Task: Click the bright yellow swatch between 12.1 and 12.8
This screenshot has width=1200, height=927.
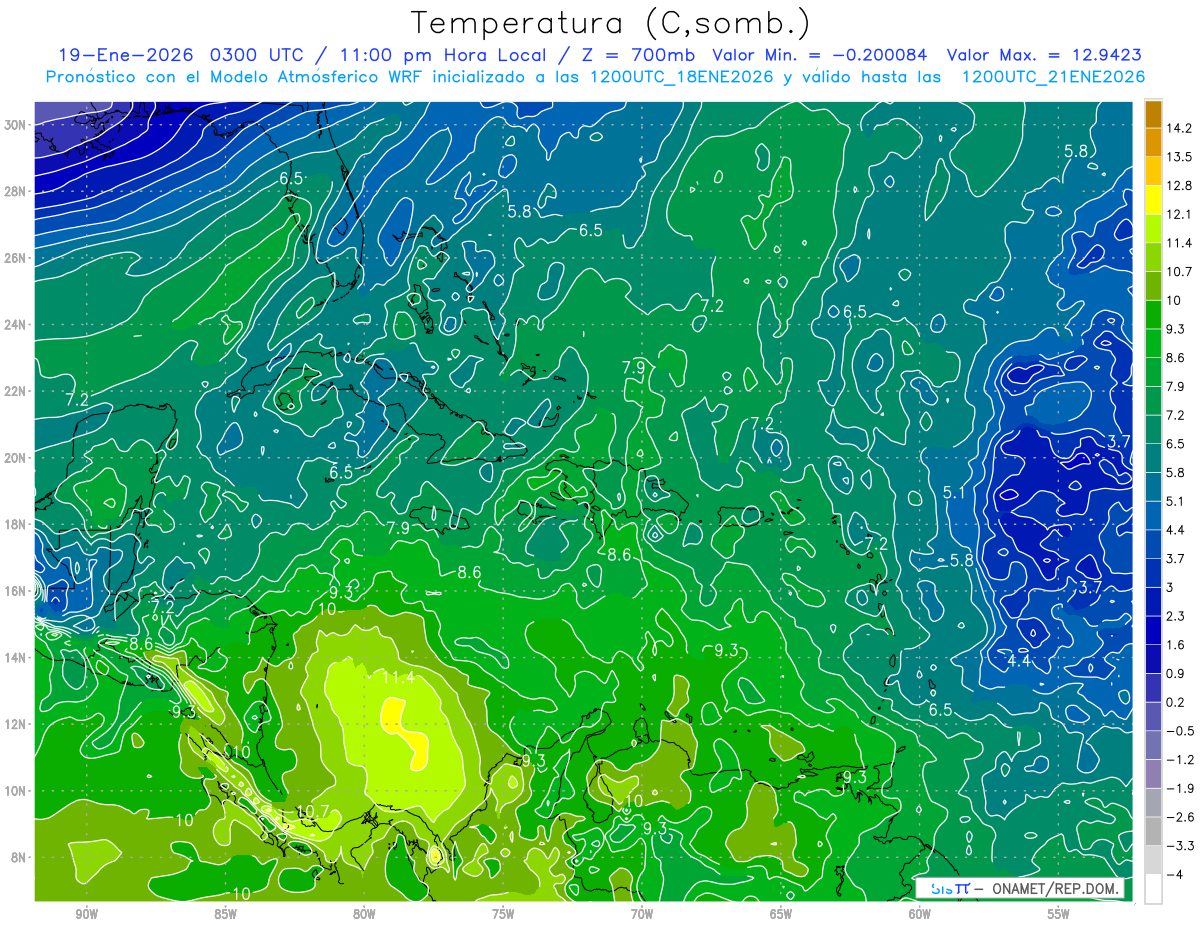Action: point(1153,200)
